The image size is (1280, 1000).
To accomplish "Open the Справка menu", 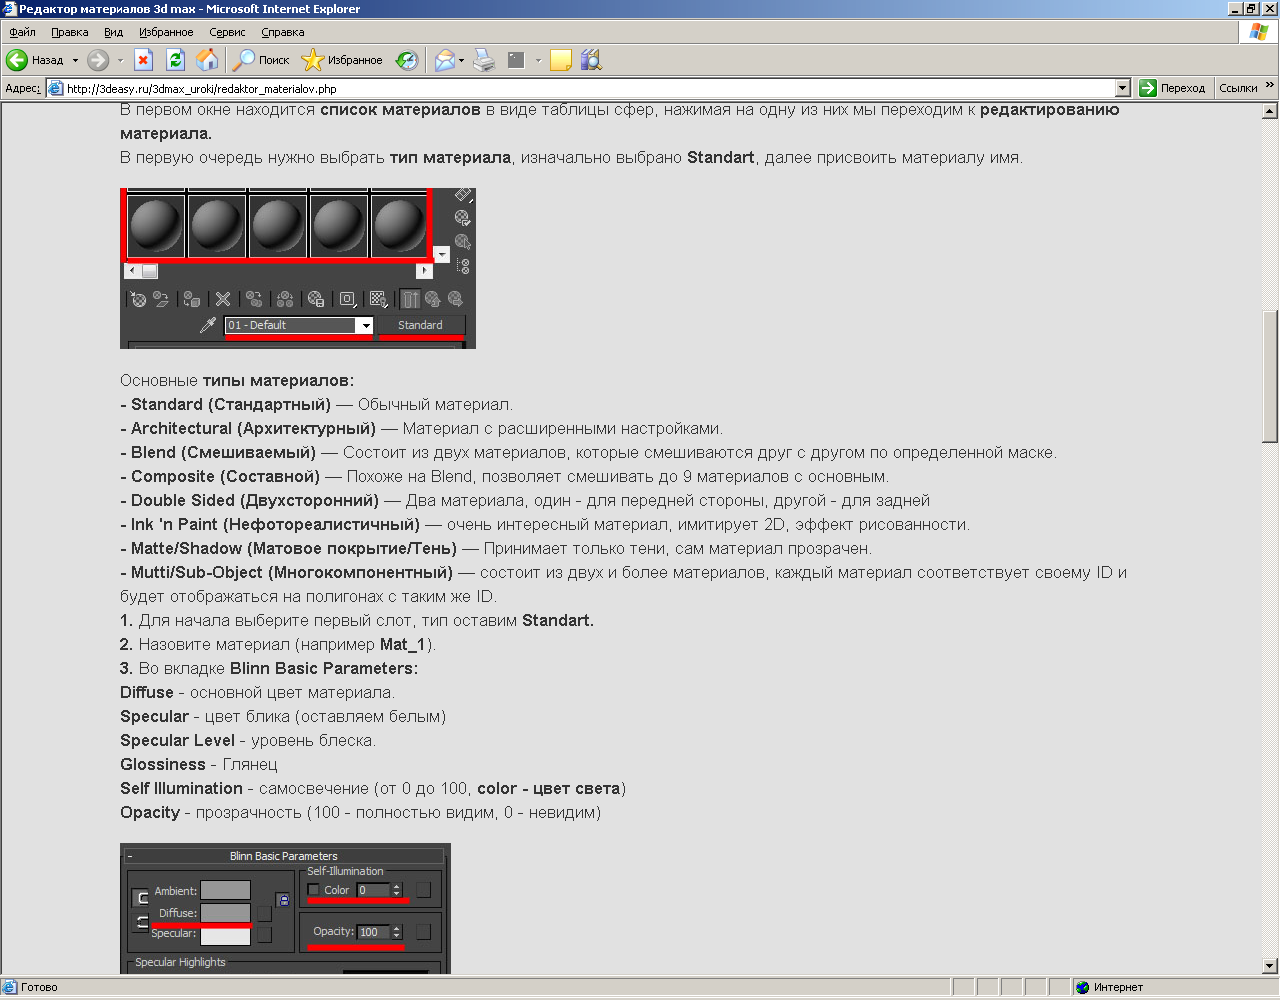I will pos(283,32).
